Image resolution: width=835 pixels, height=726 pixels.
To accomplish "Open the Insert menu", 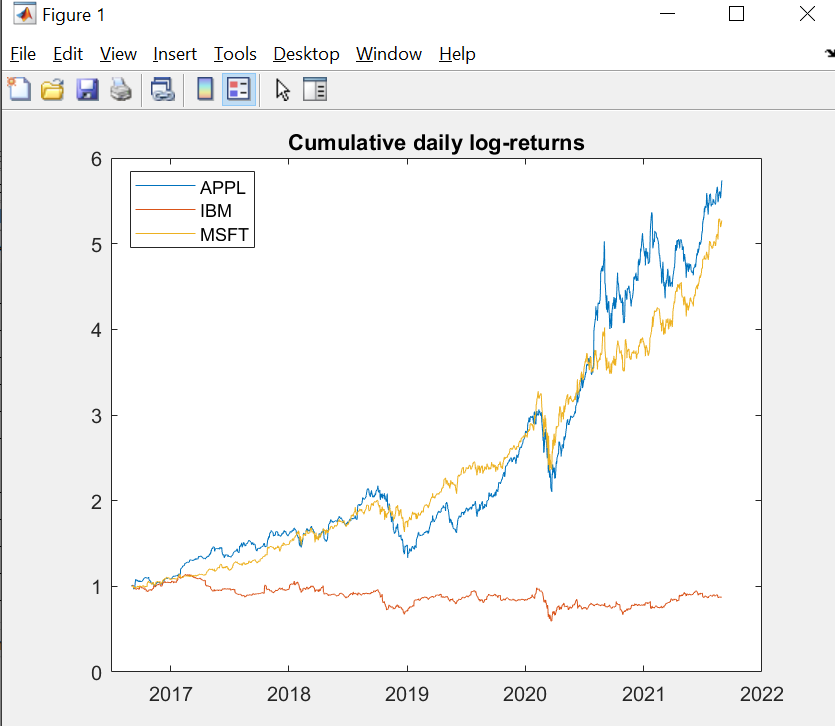I will click(x=175, y=54).
